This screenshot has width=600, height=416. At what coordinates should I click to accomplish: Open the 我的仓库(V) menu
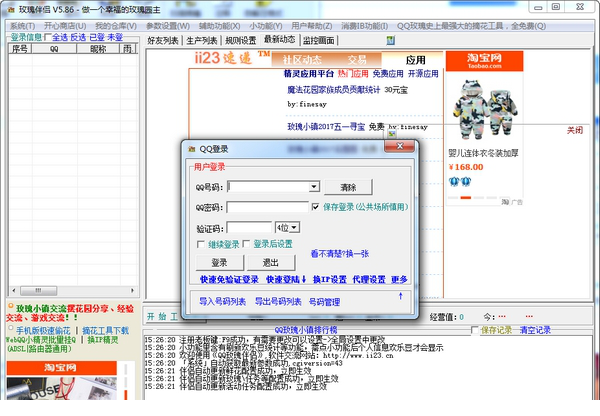point(116,26)
